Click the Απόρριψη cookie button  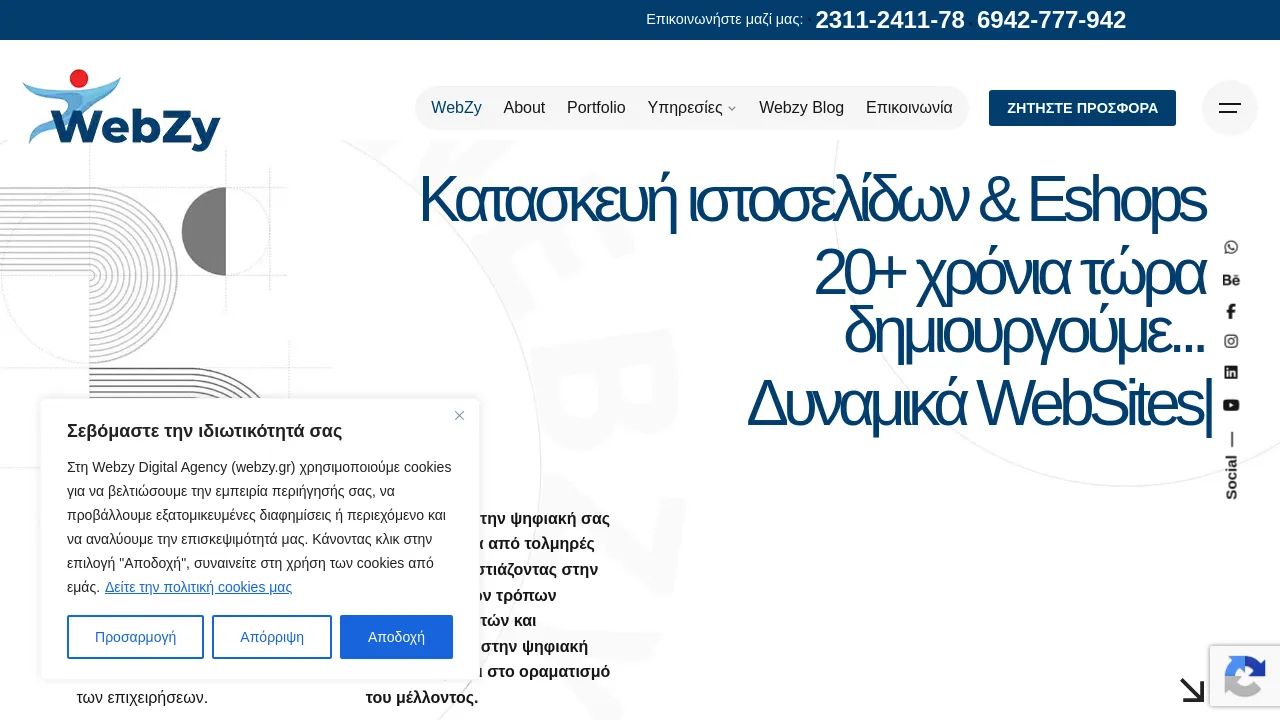(x=272, y=637)
